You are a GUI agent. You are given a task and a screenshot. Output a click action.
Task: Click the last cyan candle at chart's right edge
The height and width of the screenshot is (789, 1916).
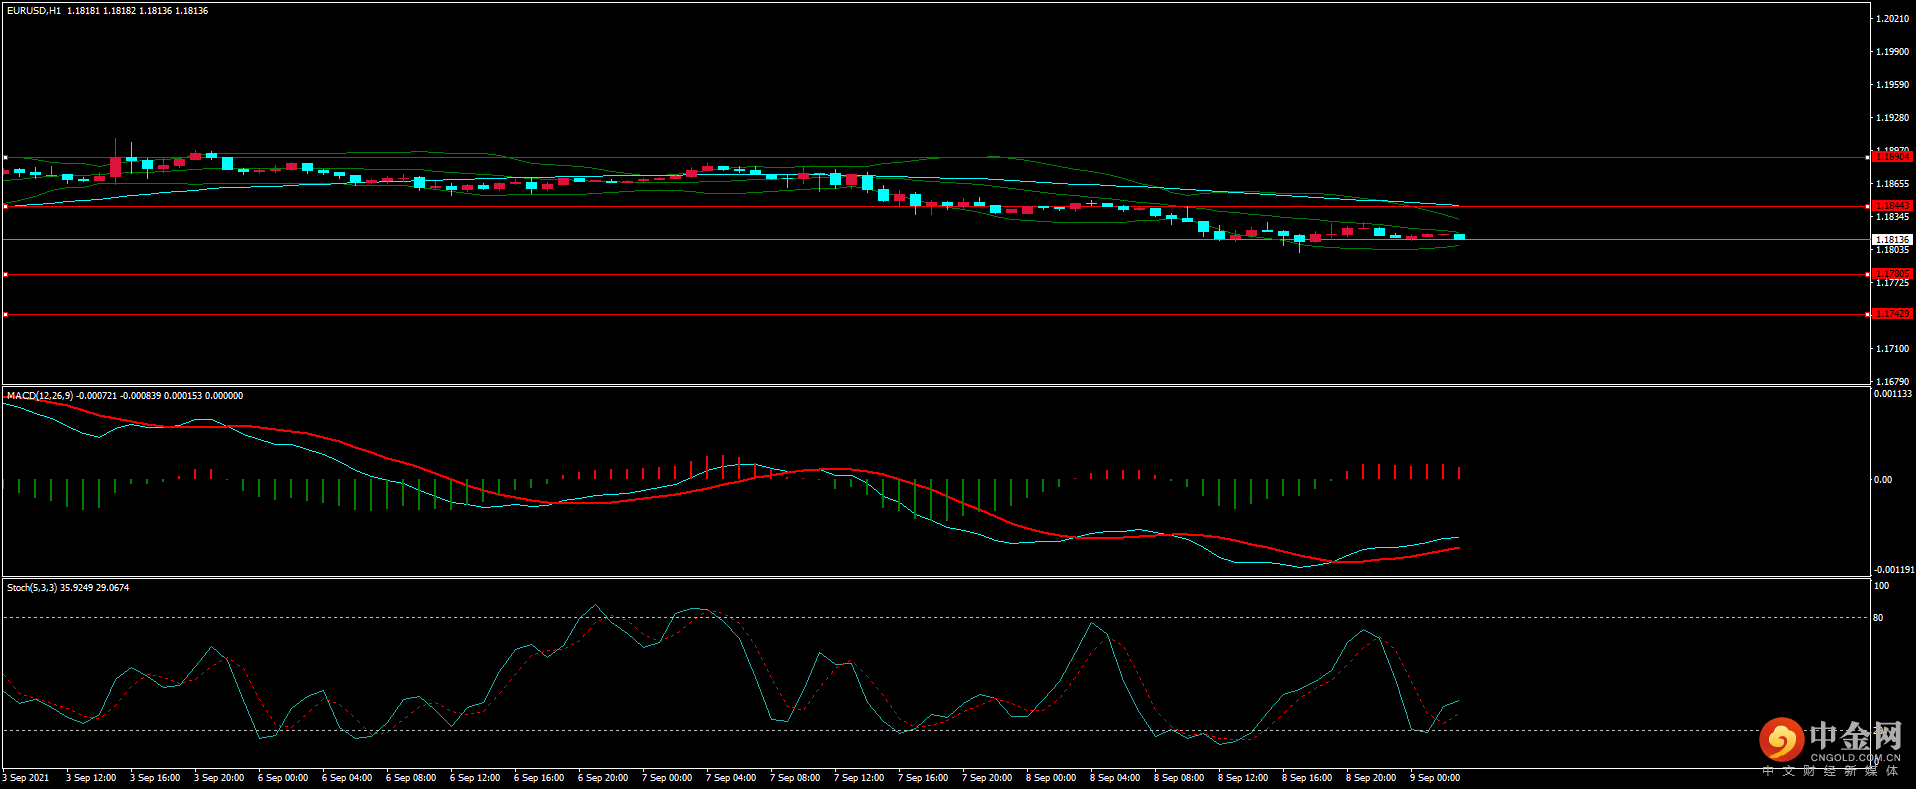click(1460, 237)
